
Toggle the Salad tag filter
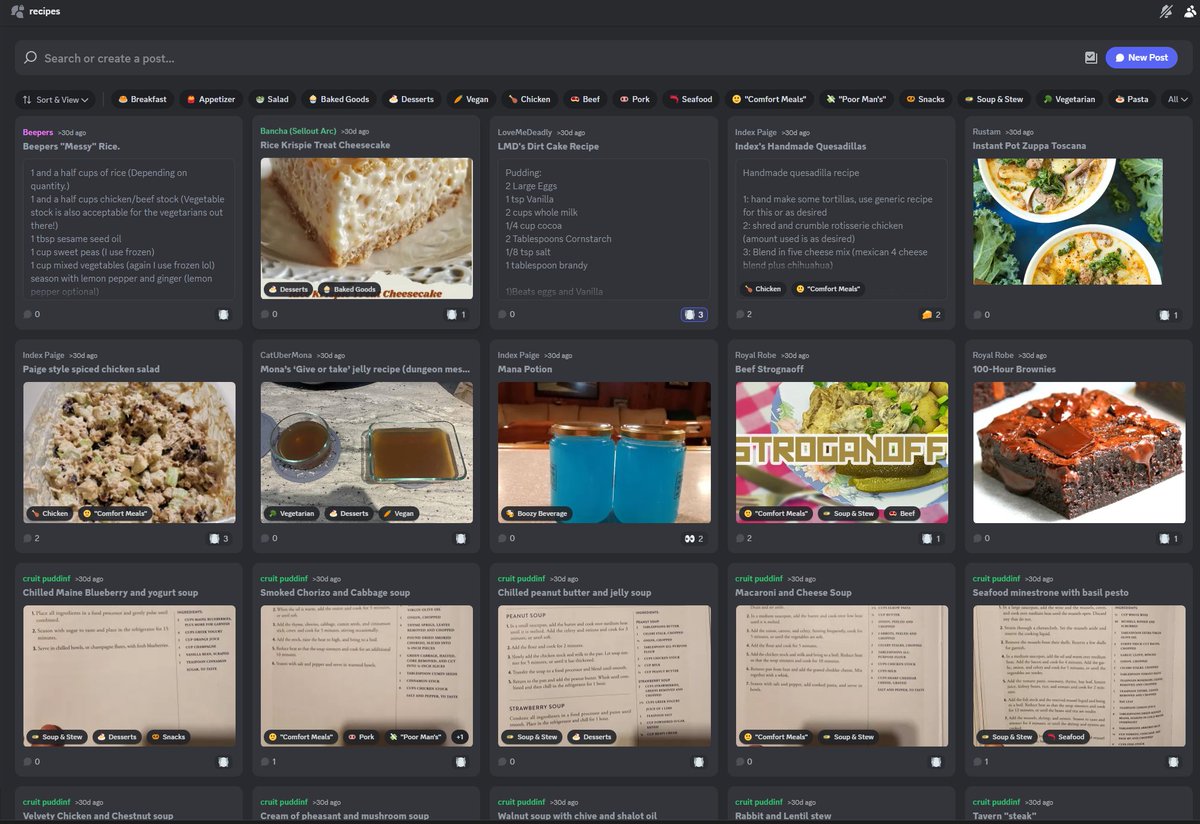coord(271,99)
